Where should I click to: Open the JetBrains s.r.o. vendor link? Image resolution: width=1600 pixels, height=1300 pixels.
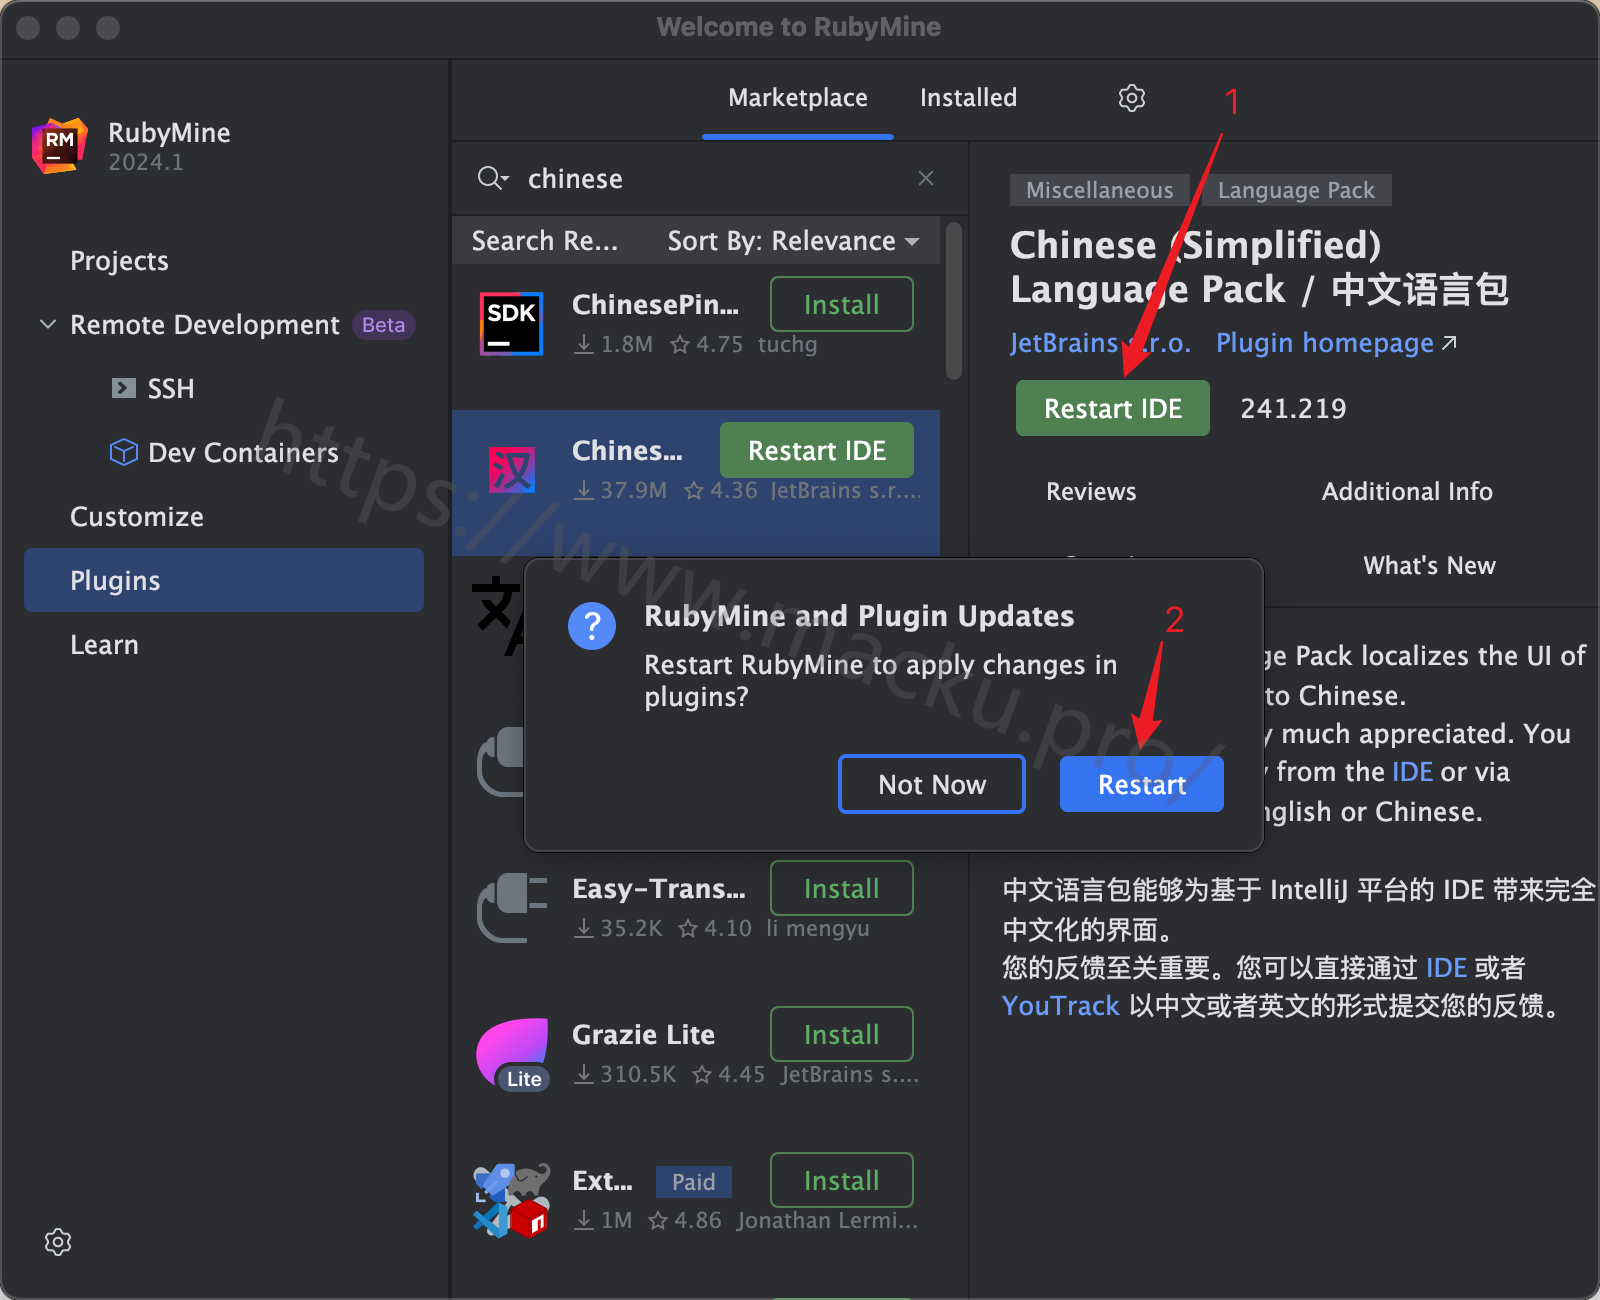coord(1100,343)
